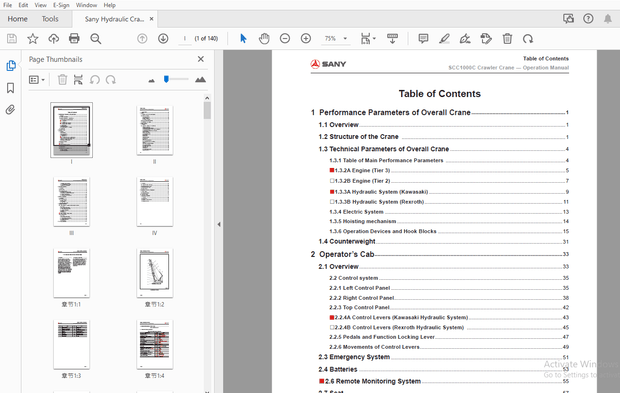Select the Sany Hydraulic Cra... document tab

coord(114,19)
